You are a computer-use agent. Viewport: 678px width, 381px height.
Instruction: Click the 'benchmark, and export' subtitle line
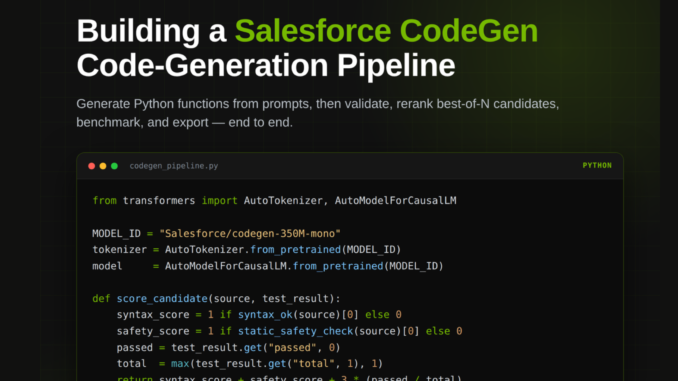(x=185, y=122)
